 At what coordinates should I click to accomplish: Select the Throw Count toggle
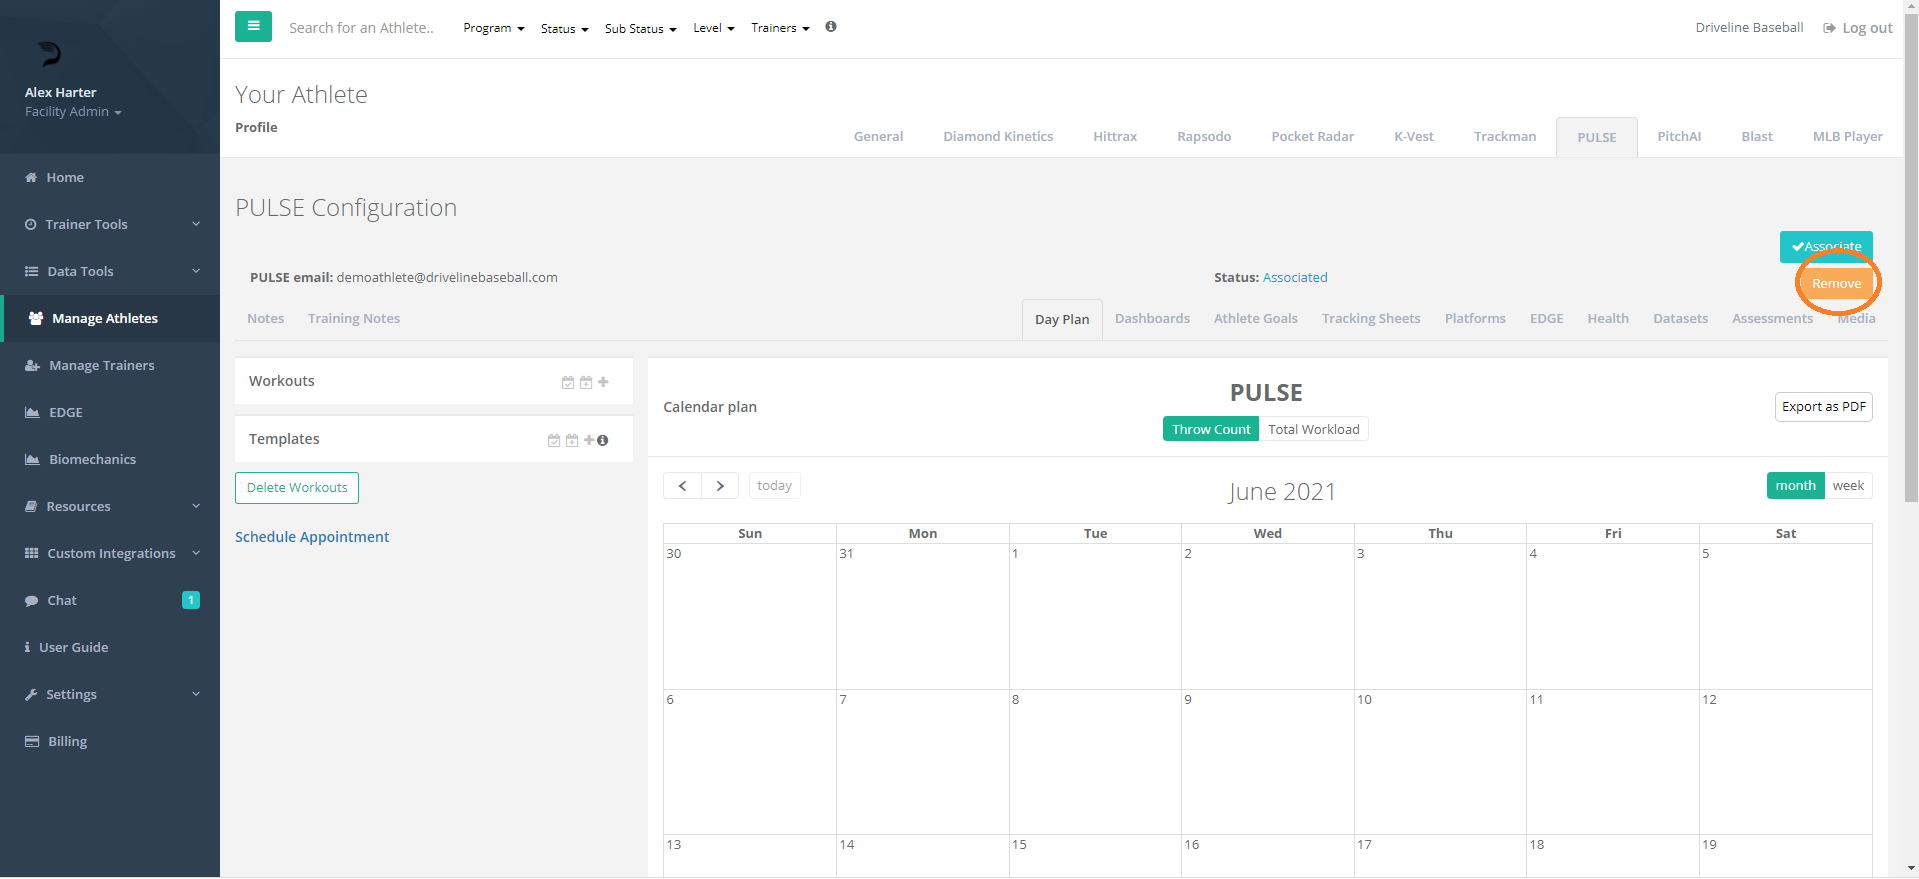click(x=1210, y=429)
